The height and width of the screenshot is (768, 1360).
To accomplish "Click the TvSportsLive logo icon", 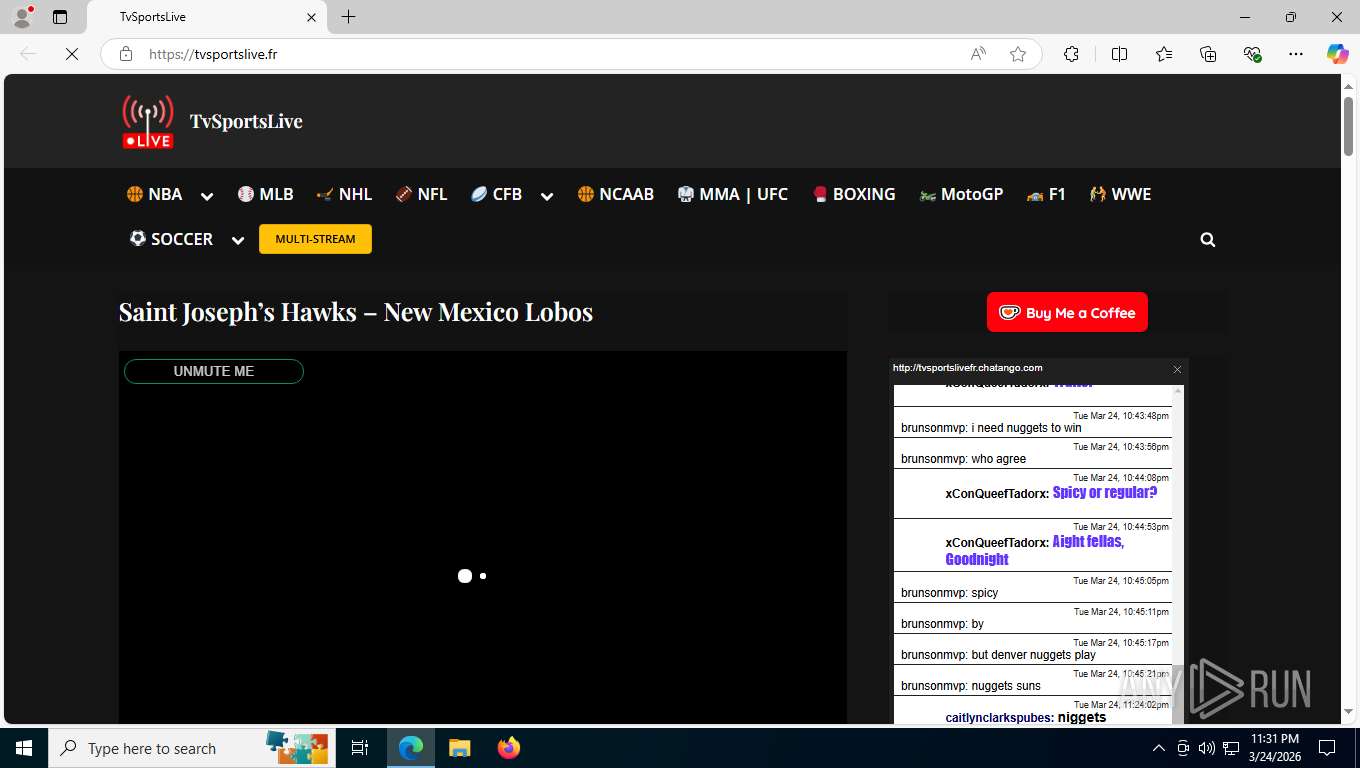I will coord(148,121).
